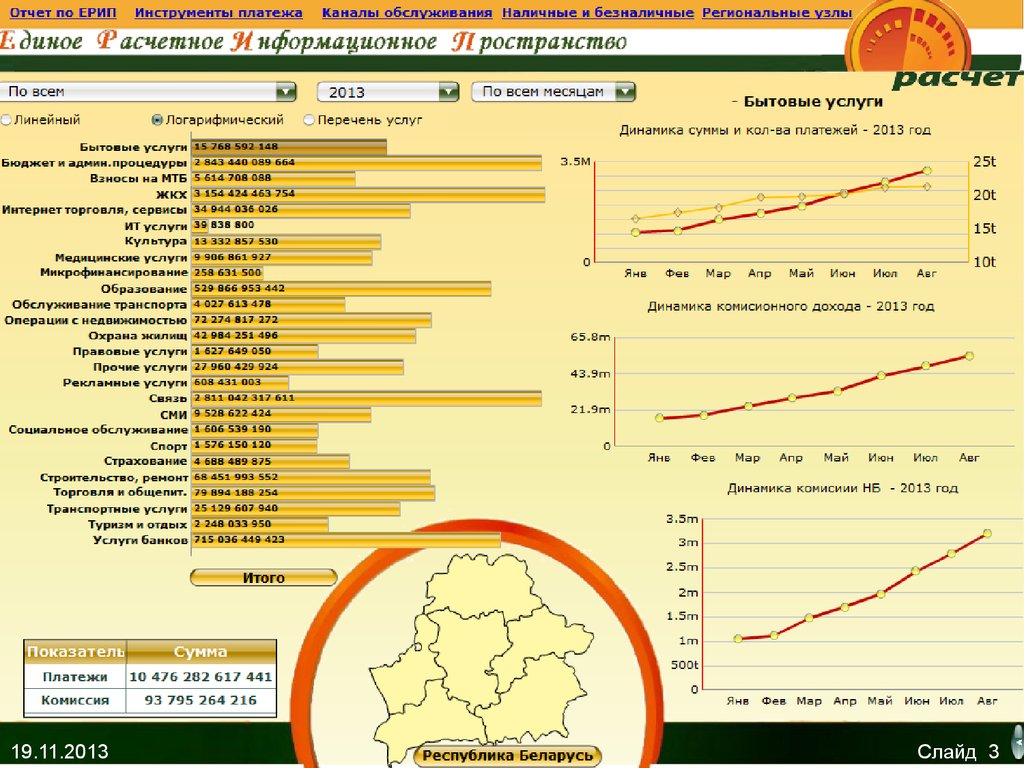Select the Культура bar
Screen dimensions: 1024x768
286,242
